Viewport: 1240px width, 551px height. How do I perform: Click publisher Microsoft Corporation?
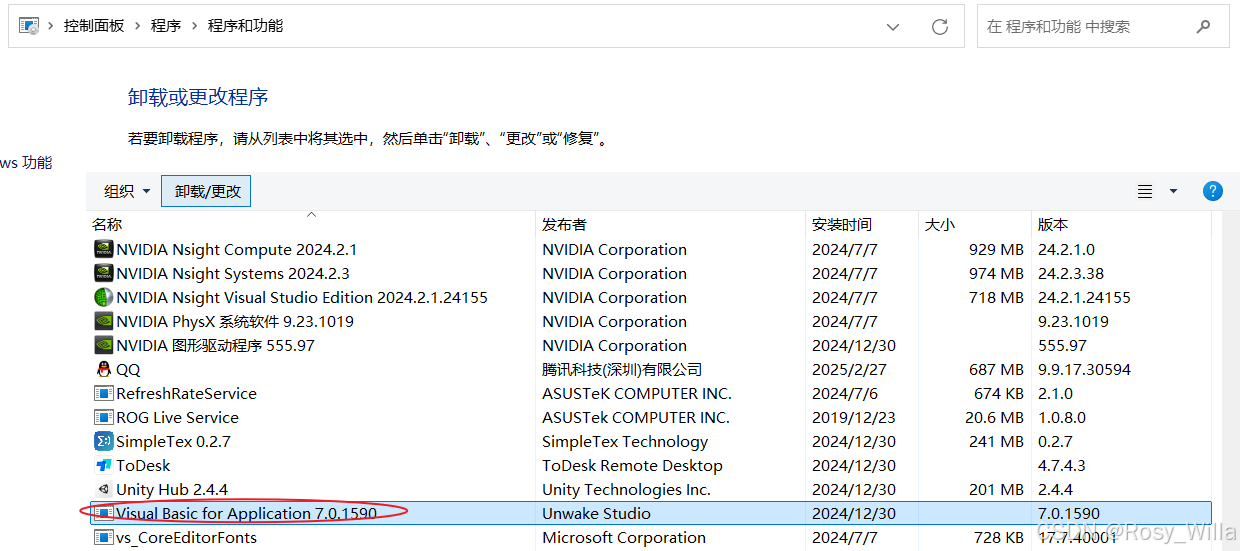pos(624,538)
